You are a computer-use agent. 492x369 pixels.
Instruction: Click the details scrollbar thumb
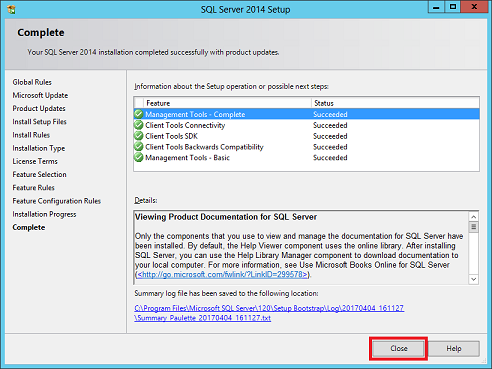(473, 227)
